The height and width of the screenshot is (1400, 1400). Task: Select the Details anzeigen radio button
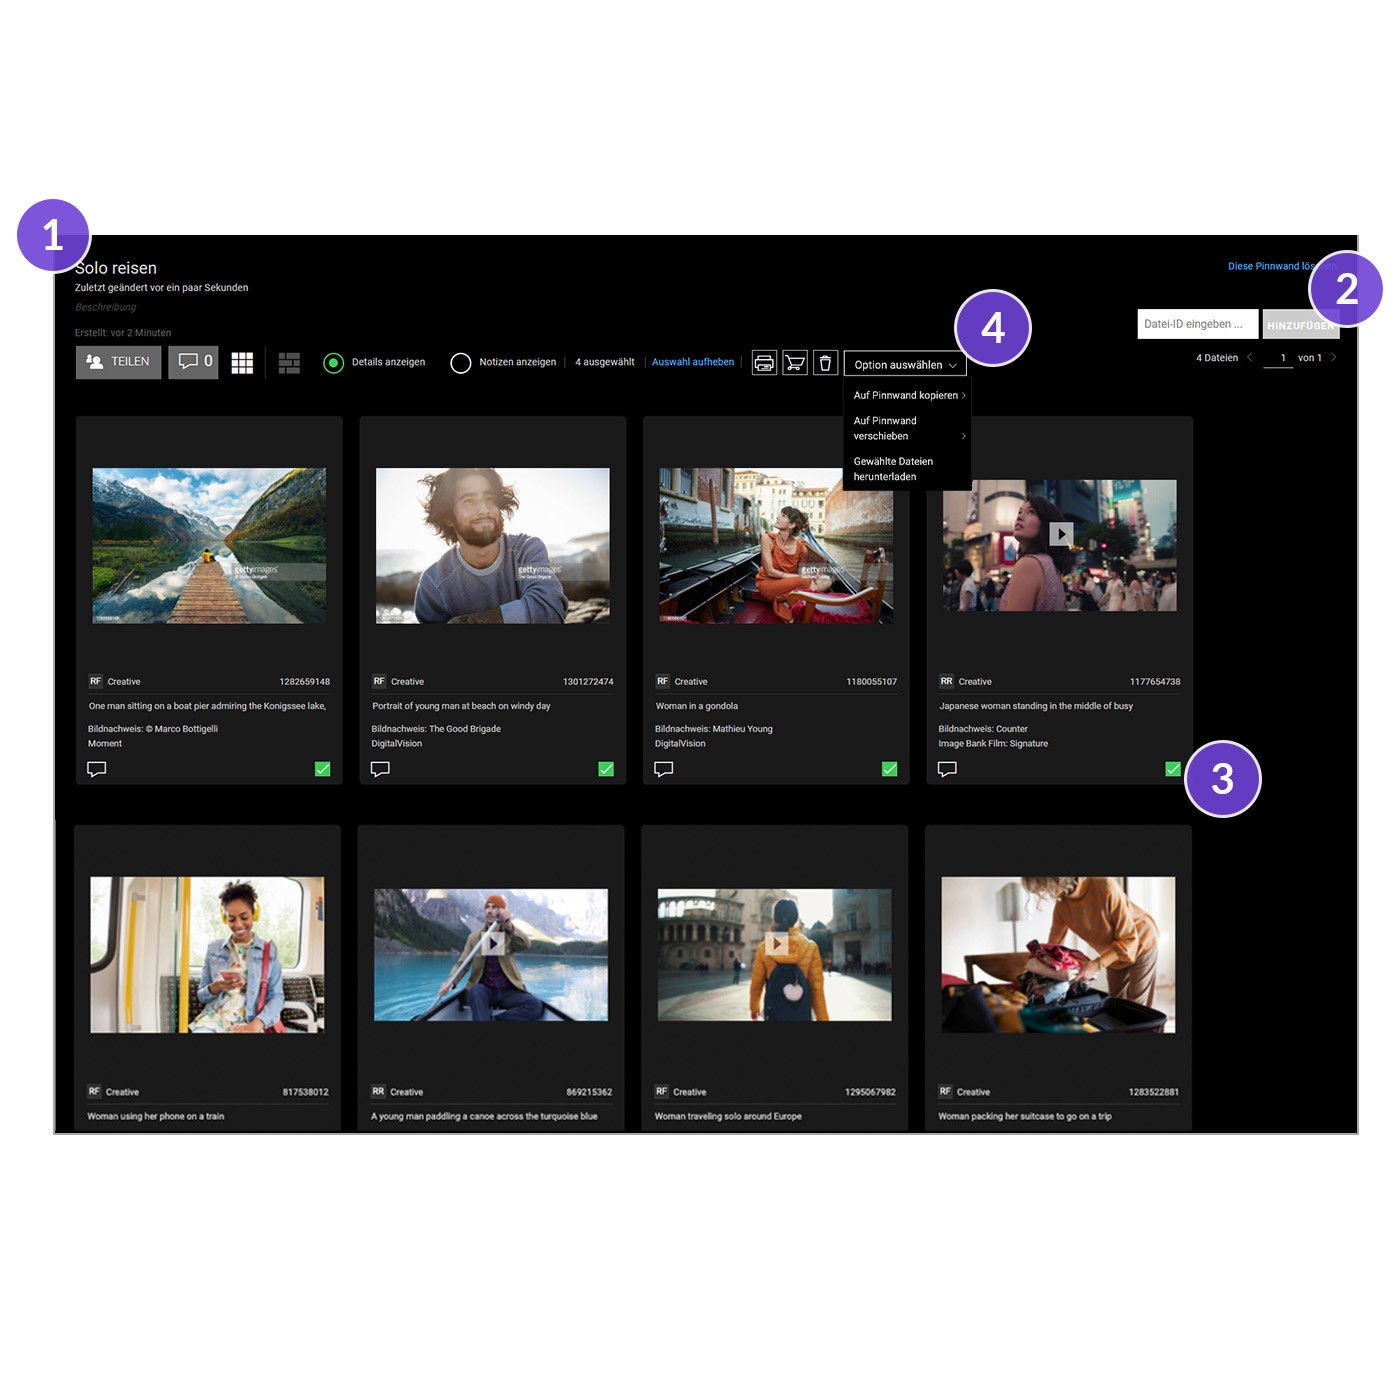click(x=334, y=363)
